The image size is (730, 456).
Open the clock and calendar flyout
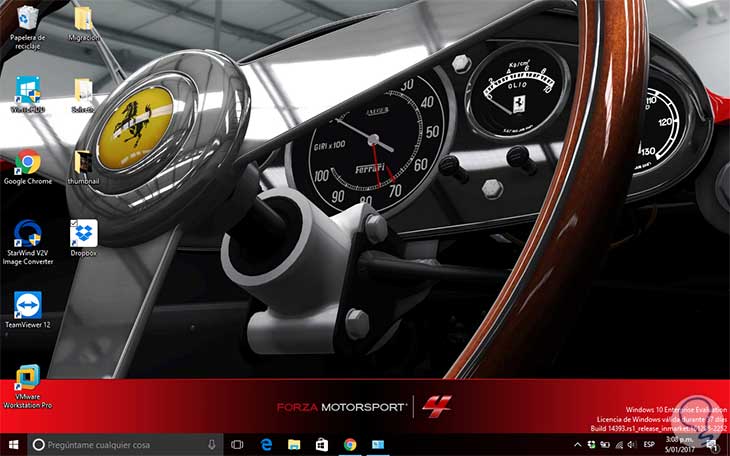click(679, 445)
